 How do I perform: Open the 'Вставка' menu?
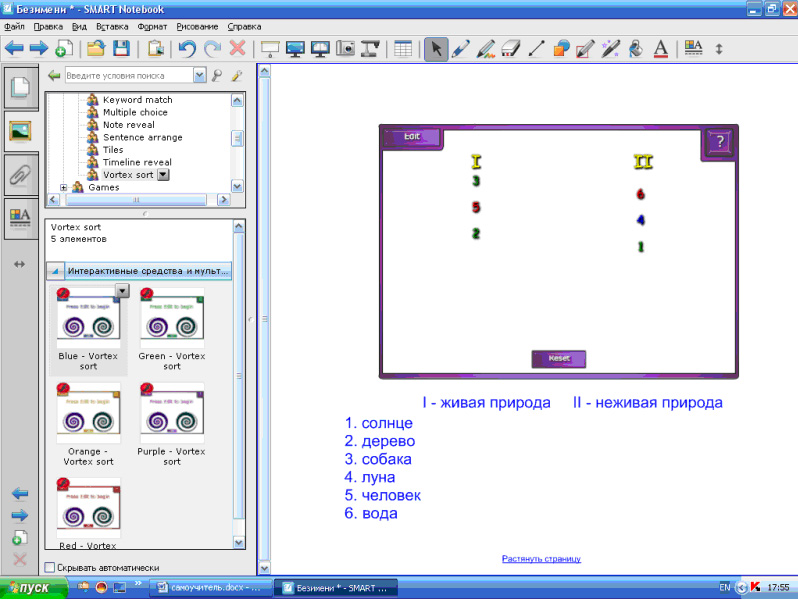pos(113,26)
